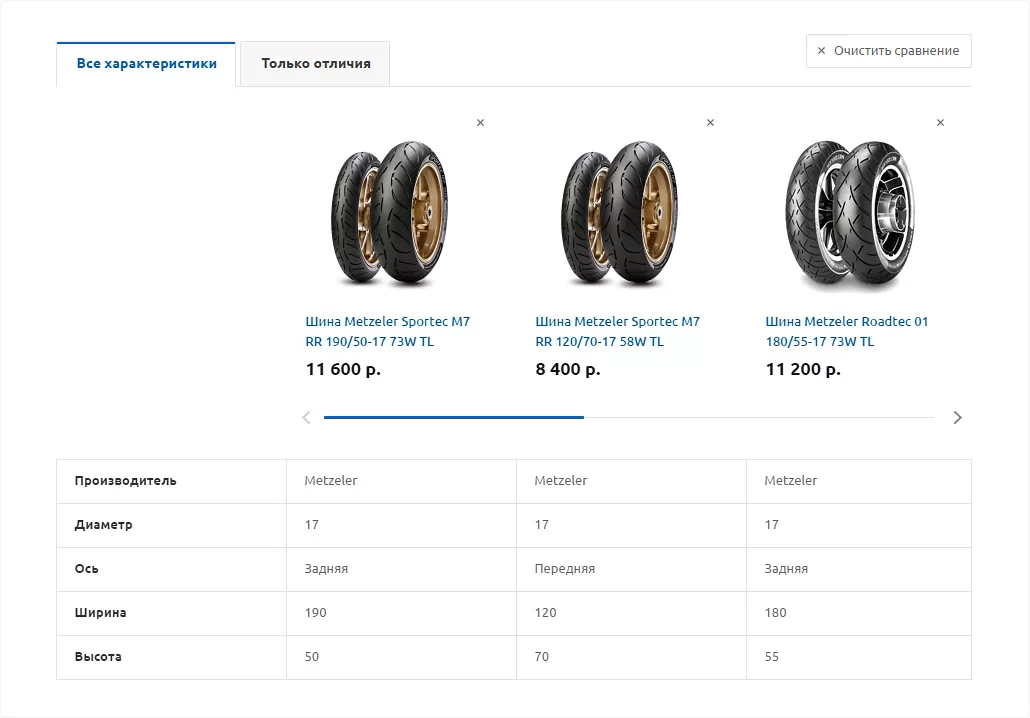
Task: Click Передняя axle value cell
Action: point(631,569)
